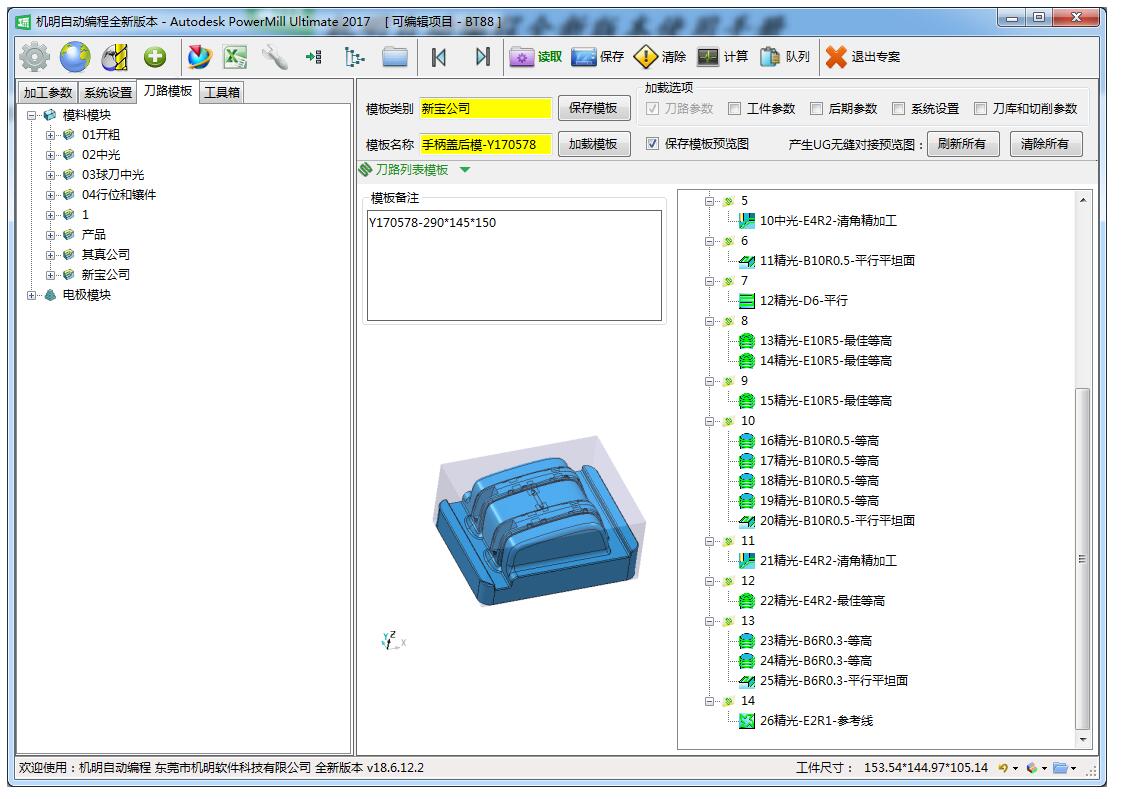Collapse the 模料模块 tree root

click(x=31, y=115)
